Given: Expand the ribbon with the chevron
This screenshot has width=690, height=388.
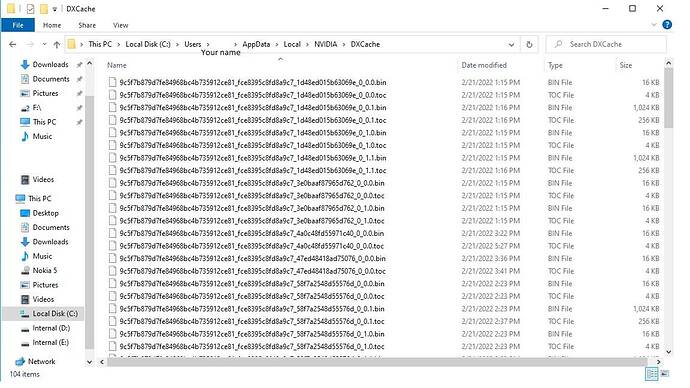Looking at the screenshot, I should [653, 25].
